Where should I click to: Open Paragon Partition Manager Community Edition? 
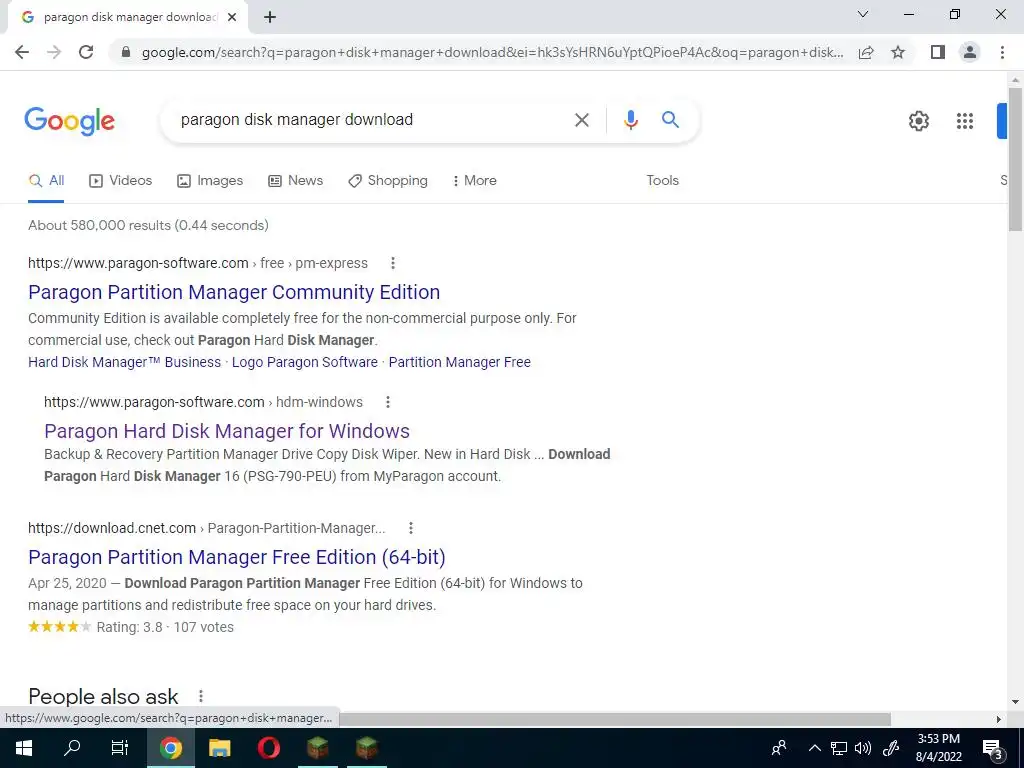pos(234,292)
